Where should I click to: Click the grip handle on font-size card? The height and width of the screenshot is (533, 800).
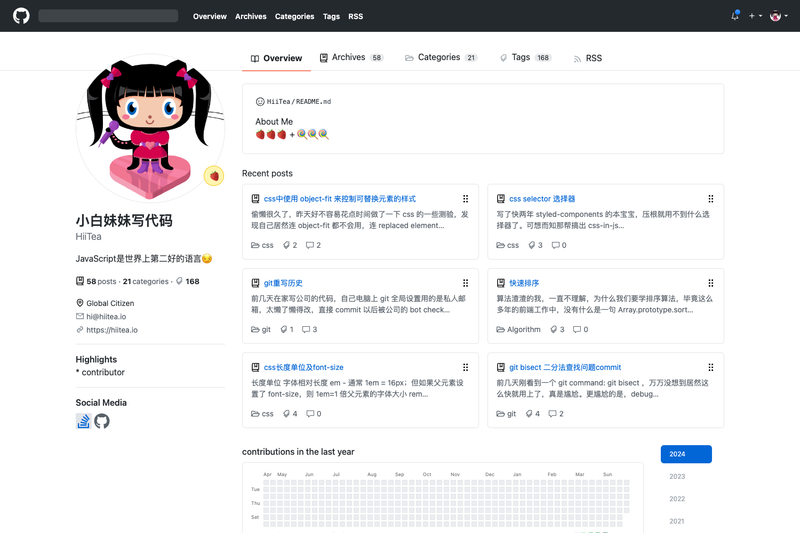(x=465, y=367)
